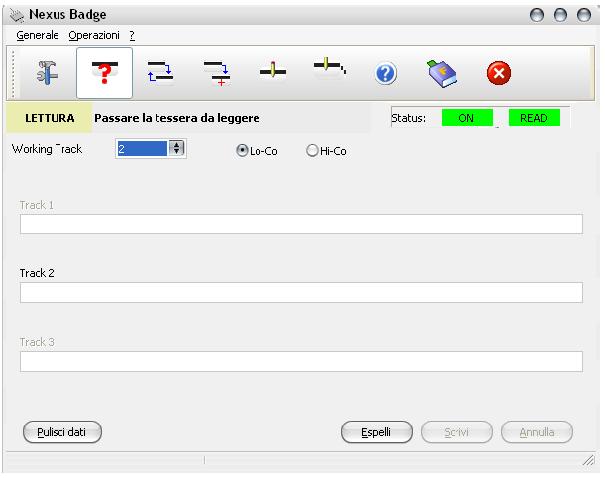Click the middle round title bar button
The width and height of the screenshot is (605, 478).
[x=560, y=15]
